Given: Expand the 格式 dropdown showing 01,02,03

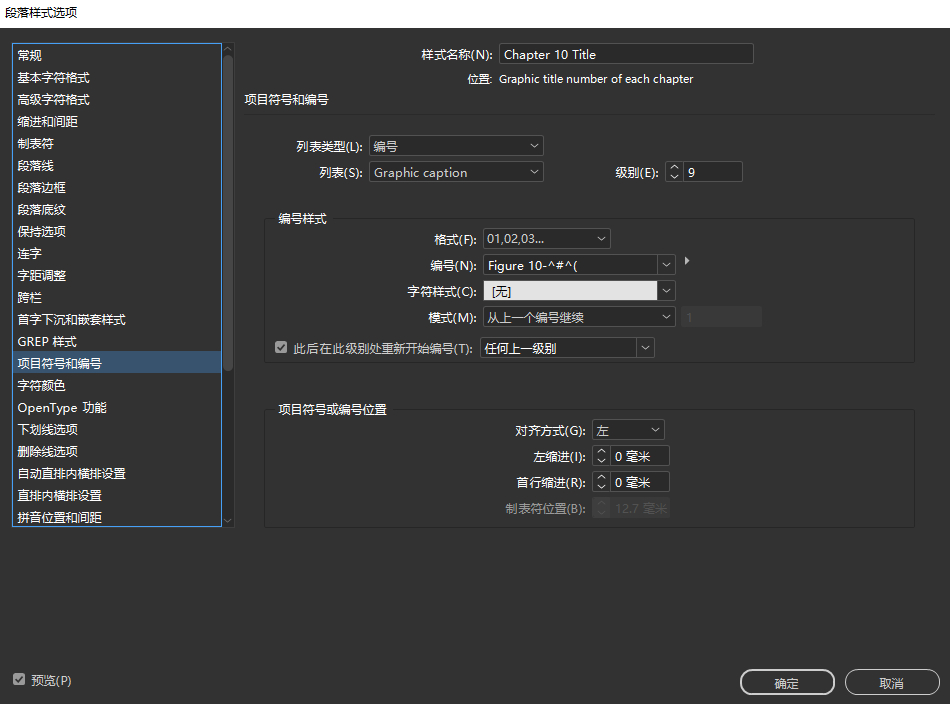Looking at the screenshot, I should click(545, 238).
